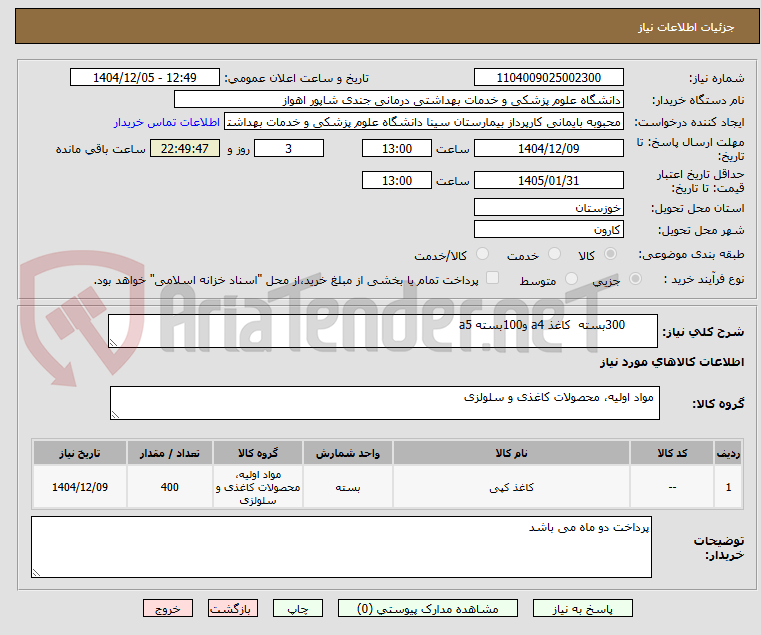Click the بازگشت back button
This screenshot has height=635, width=761.
[x=233, y=608]
